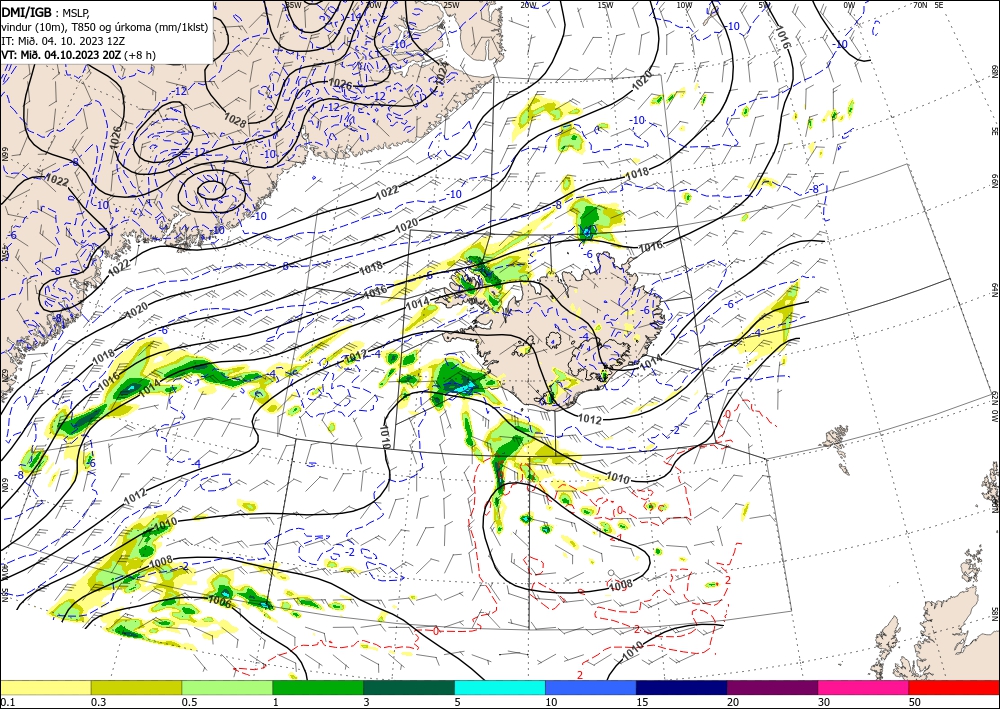This screenshot has width=1000, height=709.
Task: Click the '70N 5E' corner label
Action: click(x=929, y=4)
